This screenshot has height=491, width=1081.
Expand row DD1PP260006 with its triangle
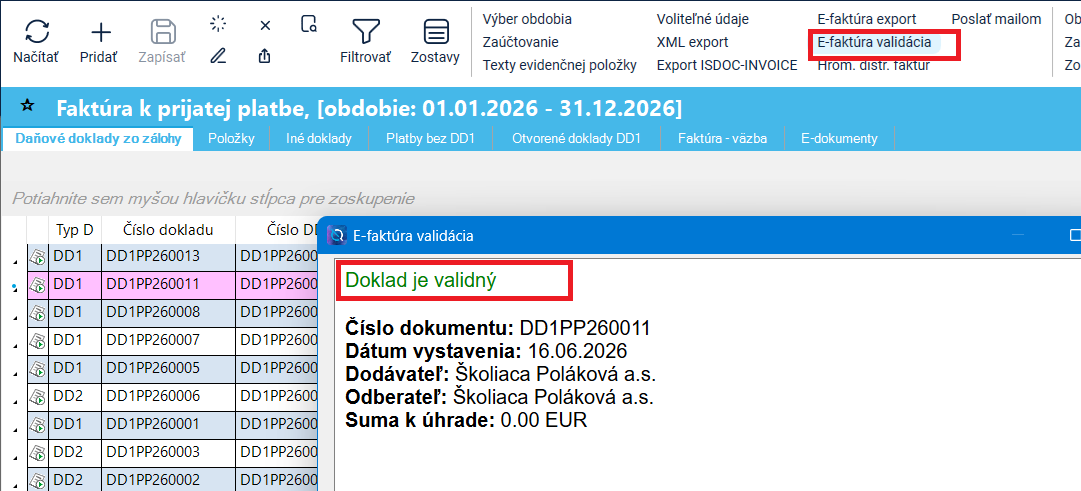coord(14,401)
